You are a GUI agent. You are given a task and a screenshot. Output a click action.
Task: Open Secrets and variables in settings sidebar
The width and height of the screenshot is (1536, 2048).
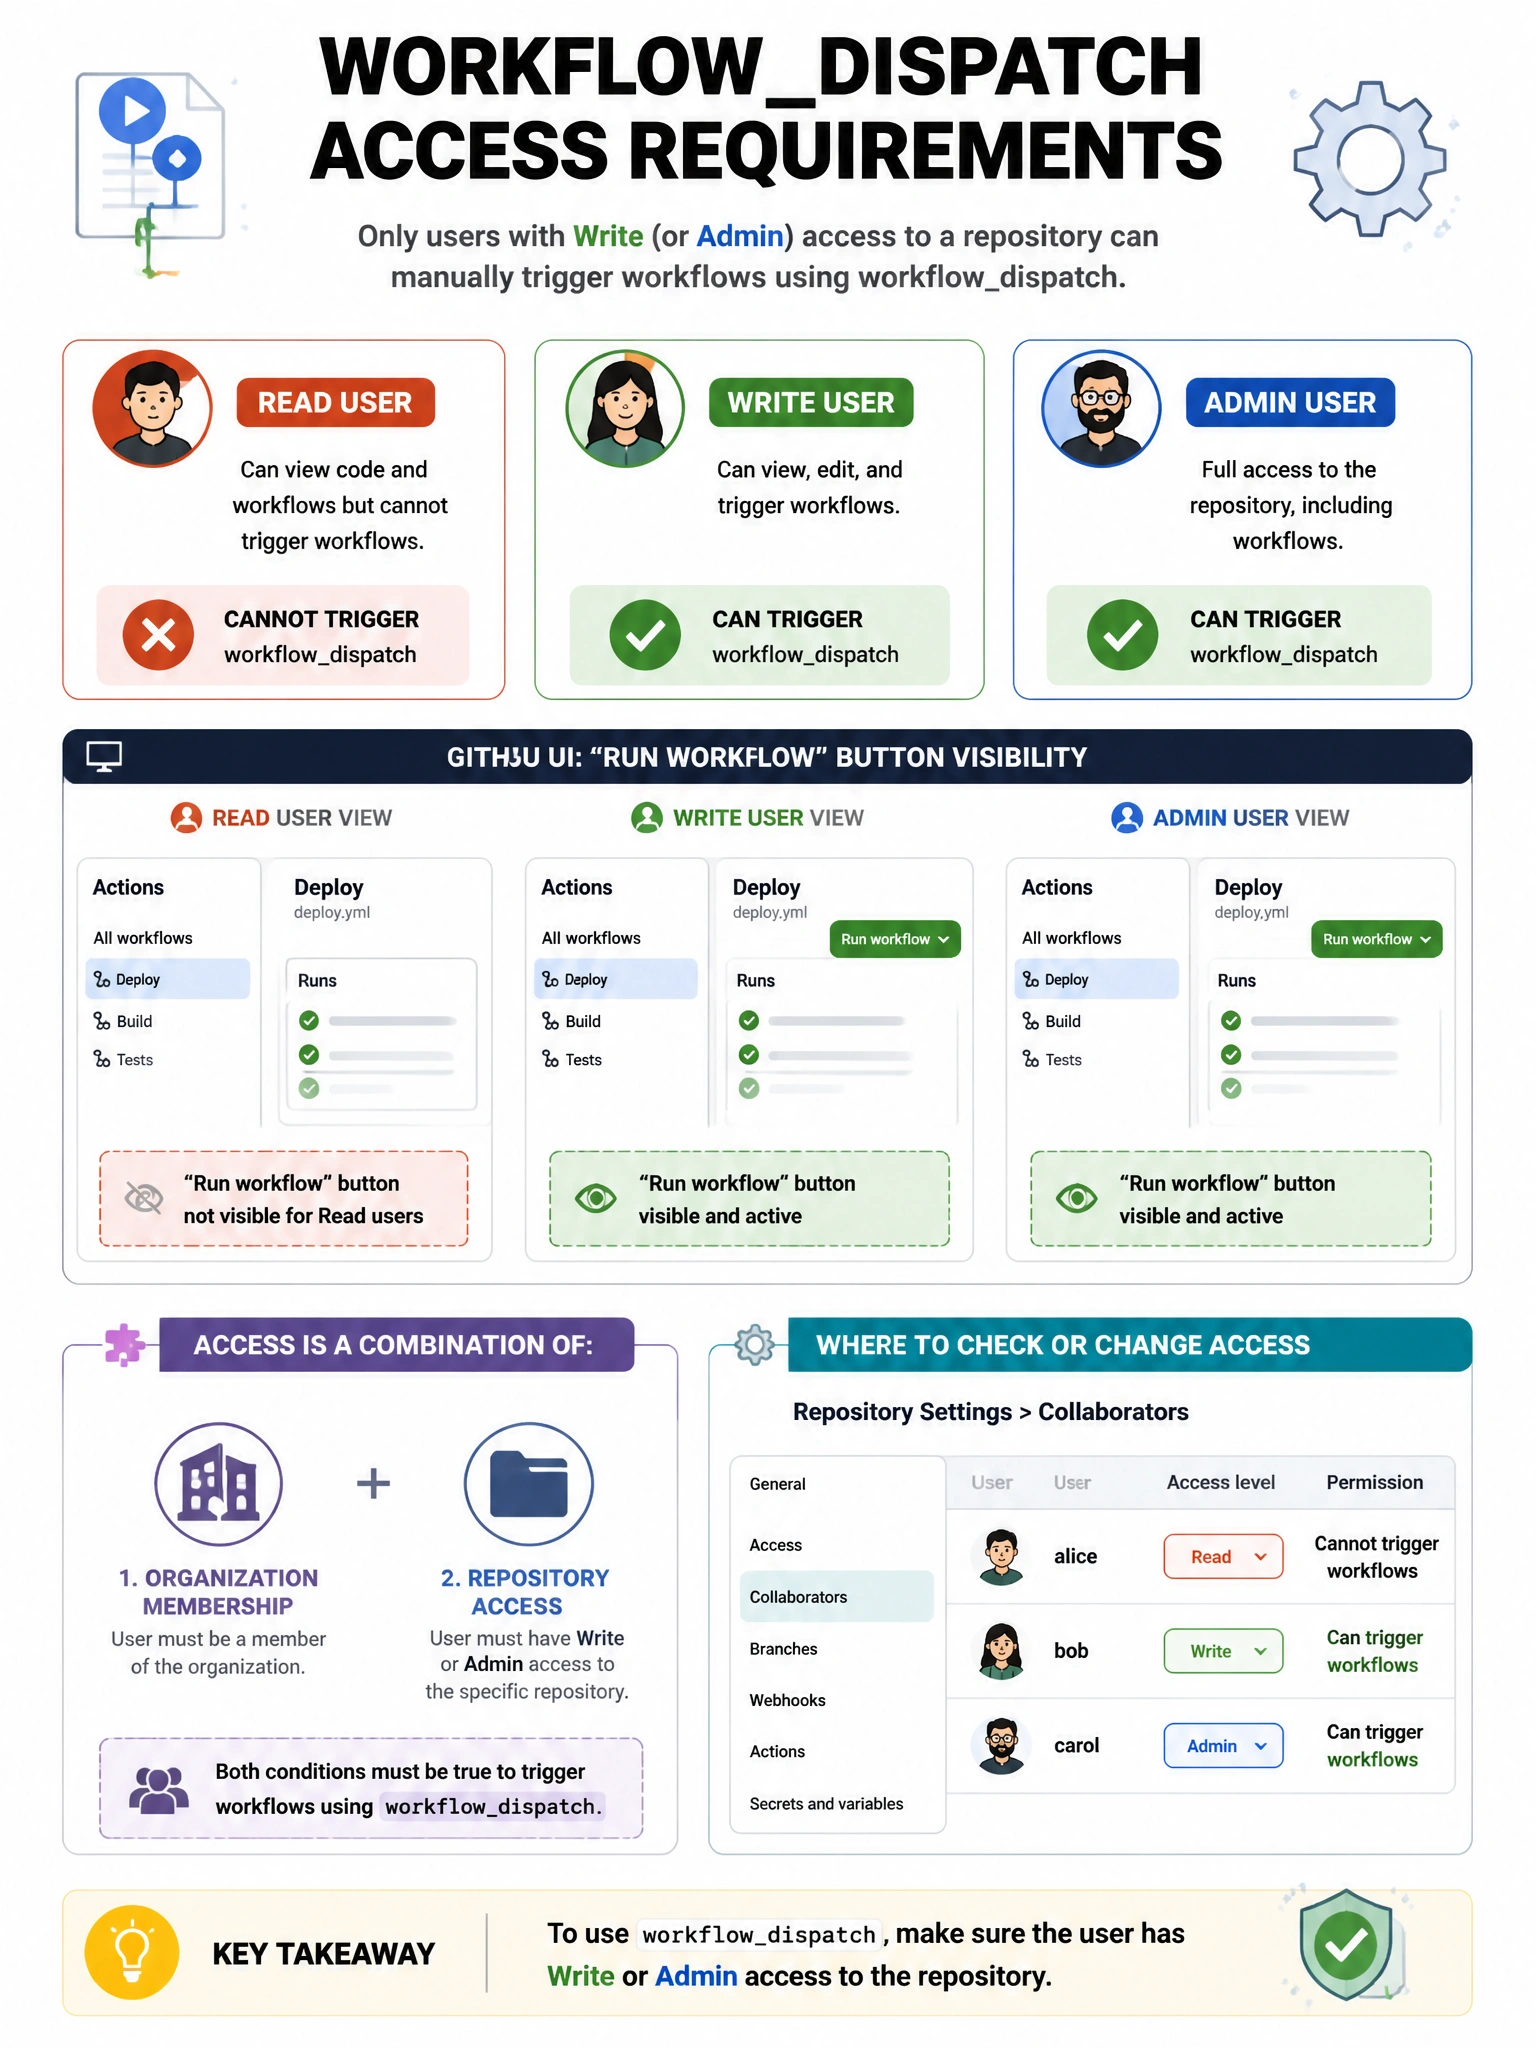click(x=826, y=1803)
